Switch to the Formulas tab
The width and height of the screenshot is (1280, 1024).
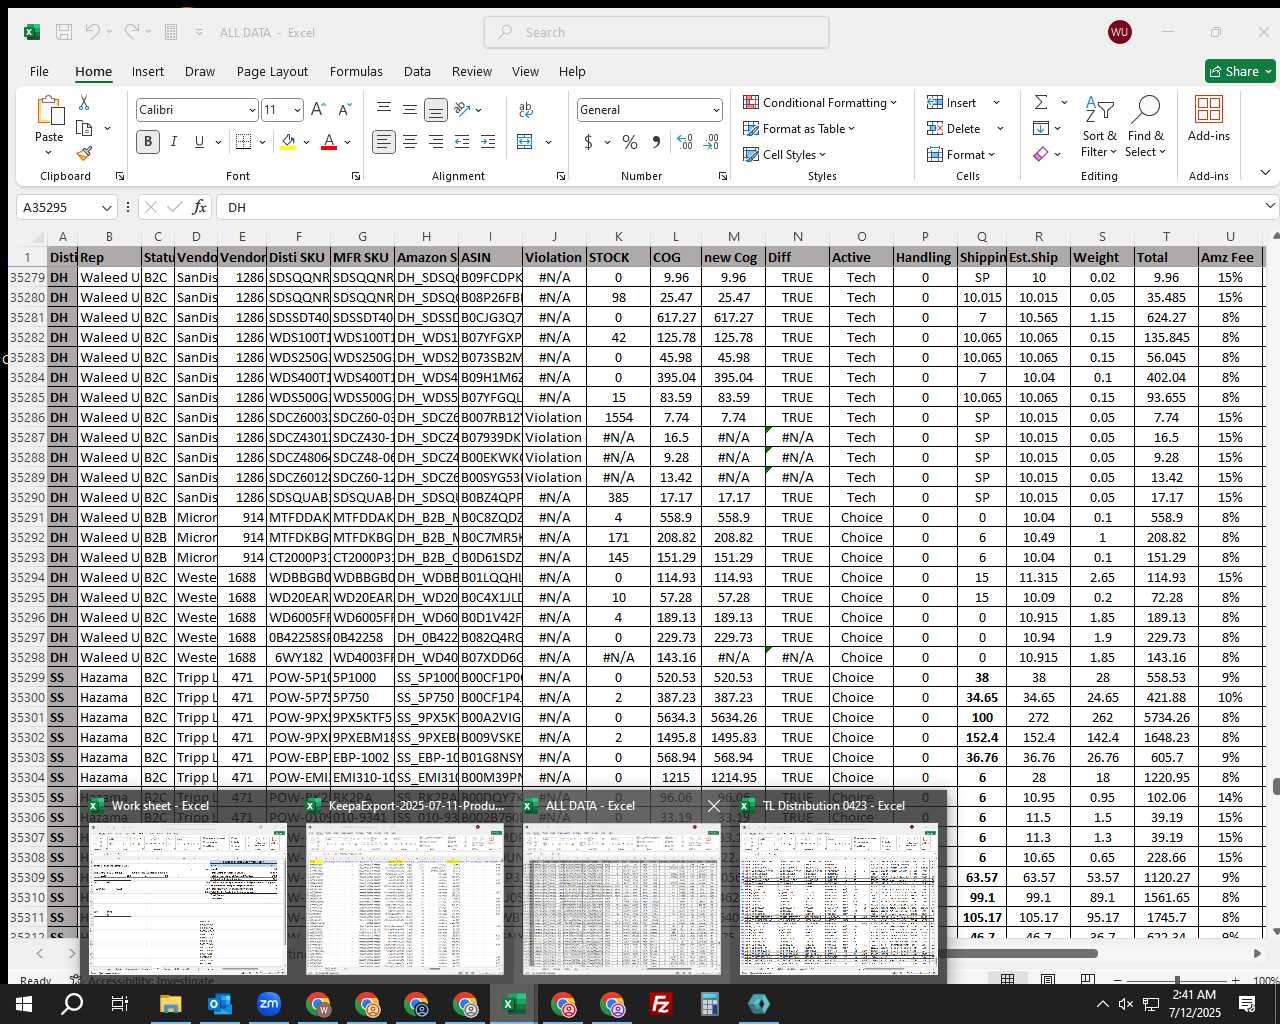coord(356,71)
